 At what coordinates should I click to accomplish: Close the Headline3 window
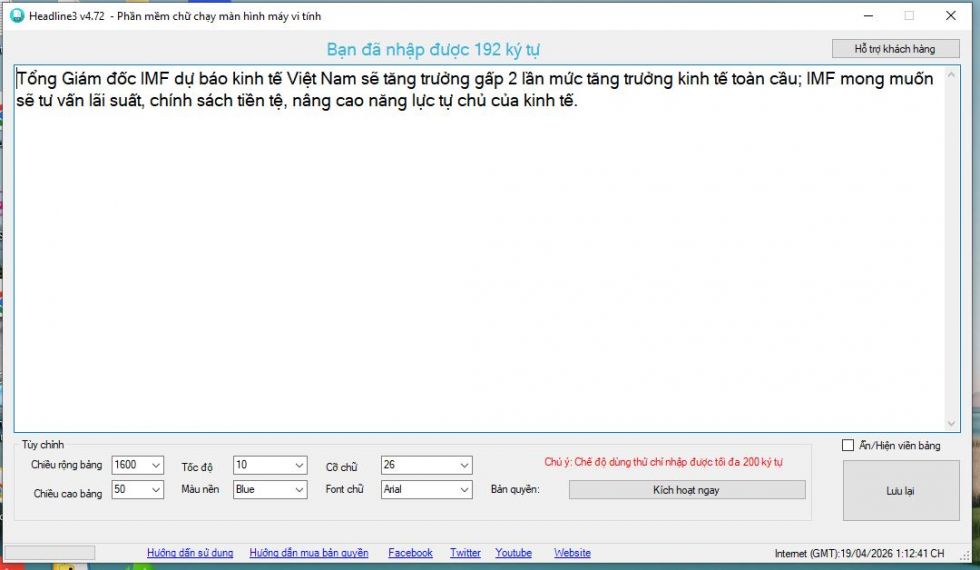click(x=950, y=16)
